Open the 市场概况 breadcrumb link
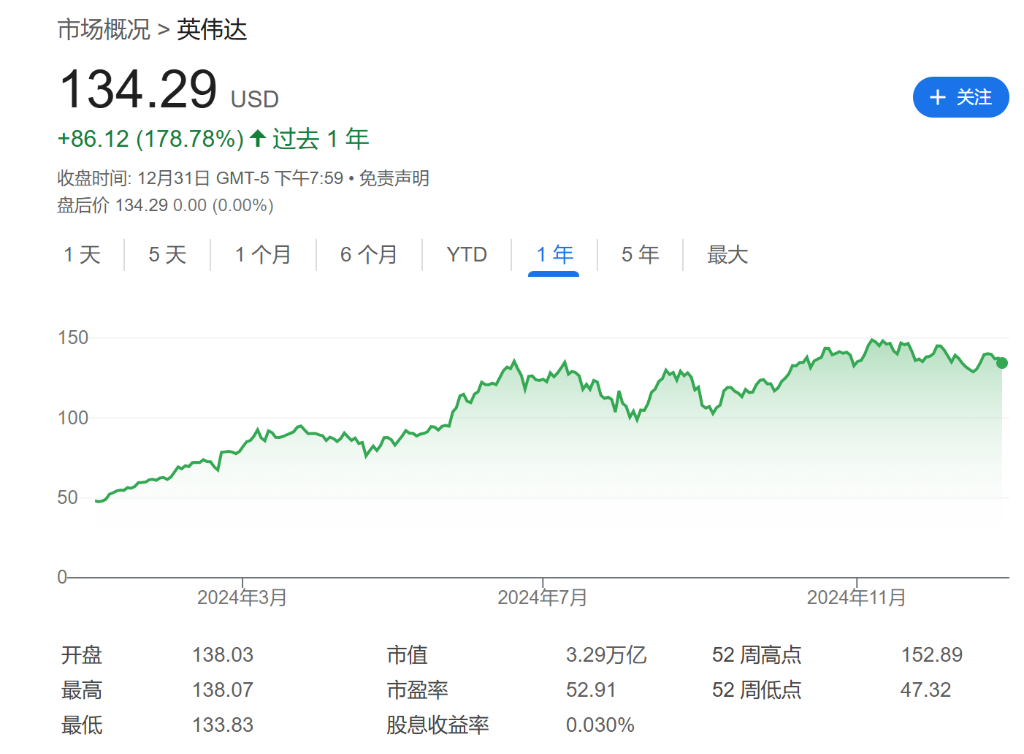The width and height of the screenshot is (1024, 754). click(104, 29)
